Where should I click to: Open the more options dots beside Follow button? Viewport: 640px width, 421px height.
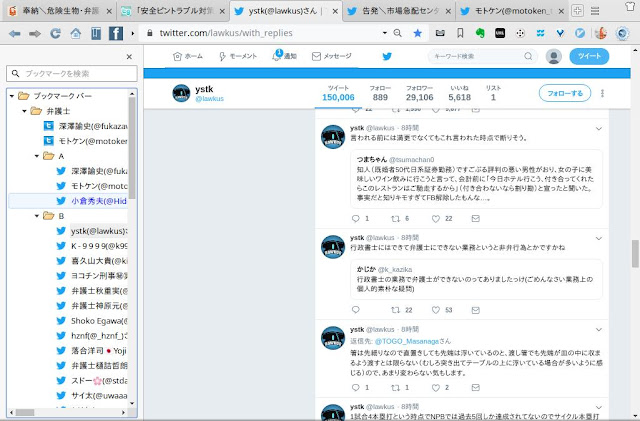[602, 94]
